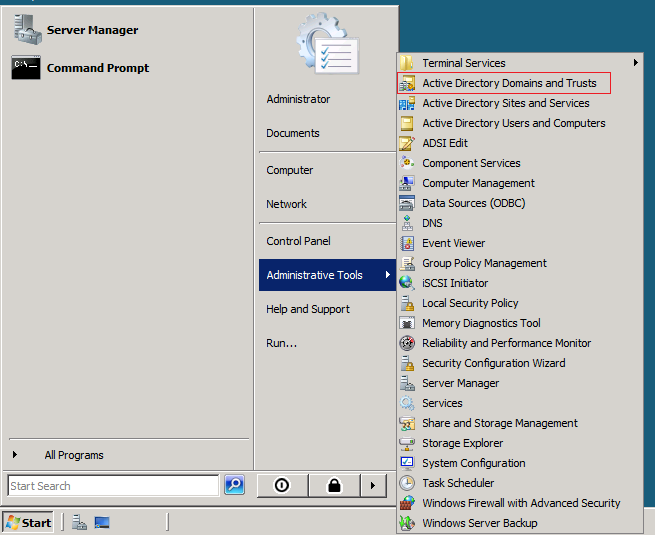Expand the Terminal Services submenu arrow

pos(635,63)
